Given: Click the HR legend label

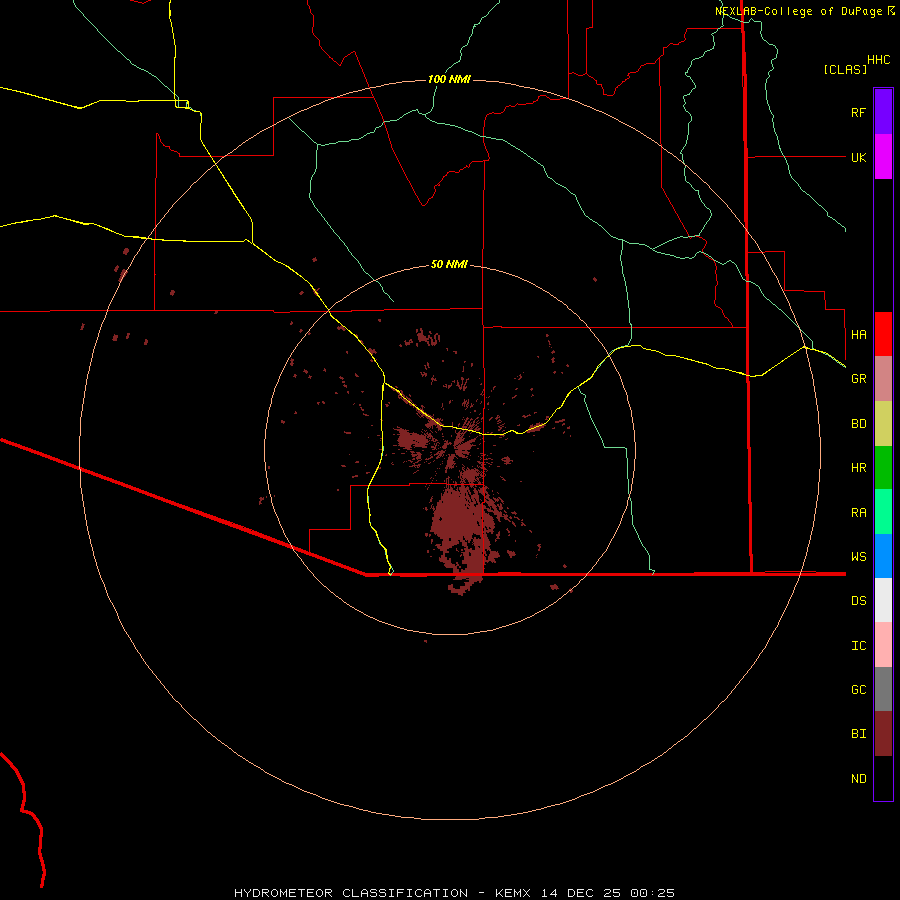Looking at the screenshot, I should [x=858, y=468].
